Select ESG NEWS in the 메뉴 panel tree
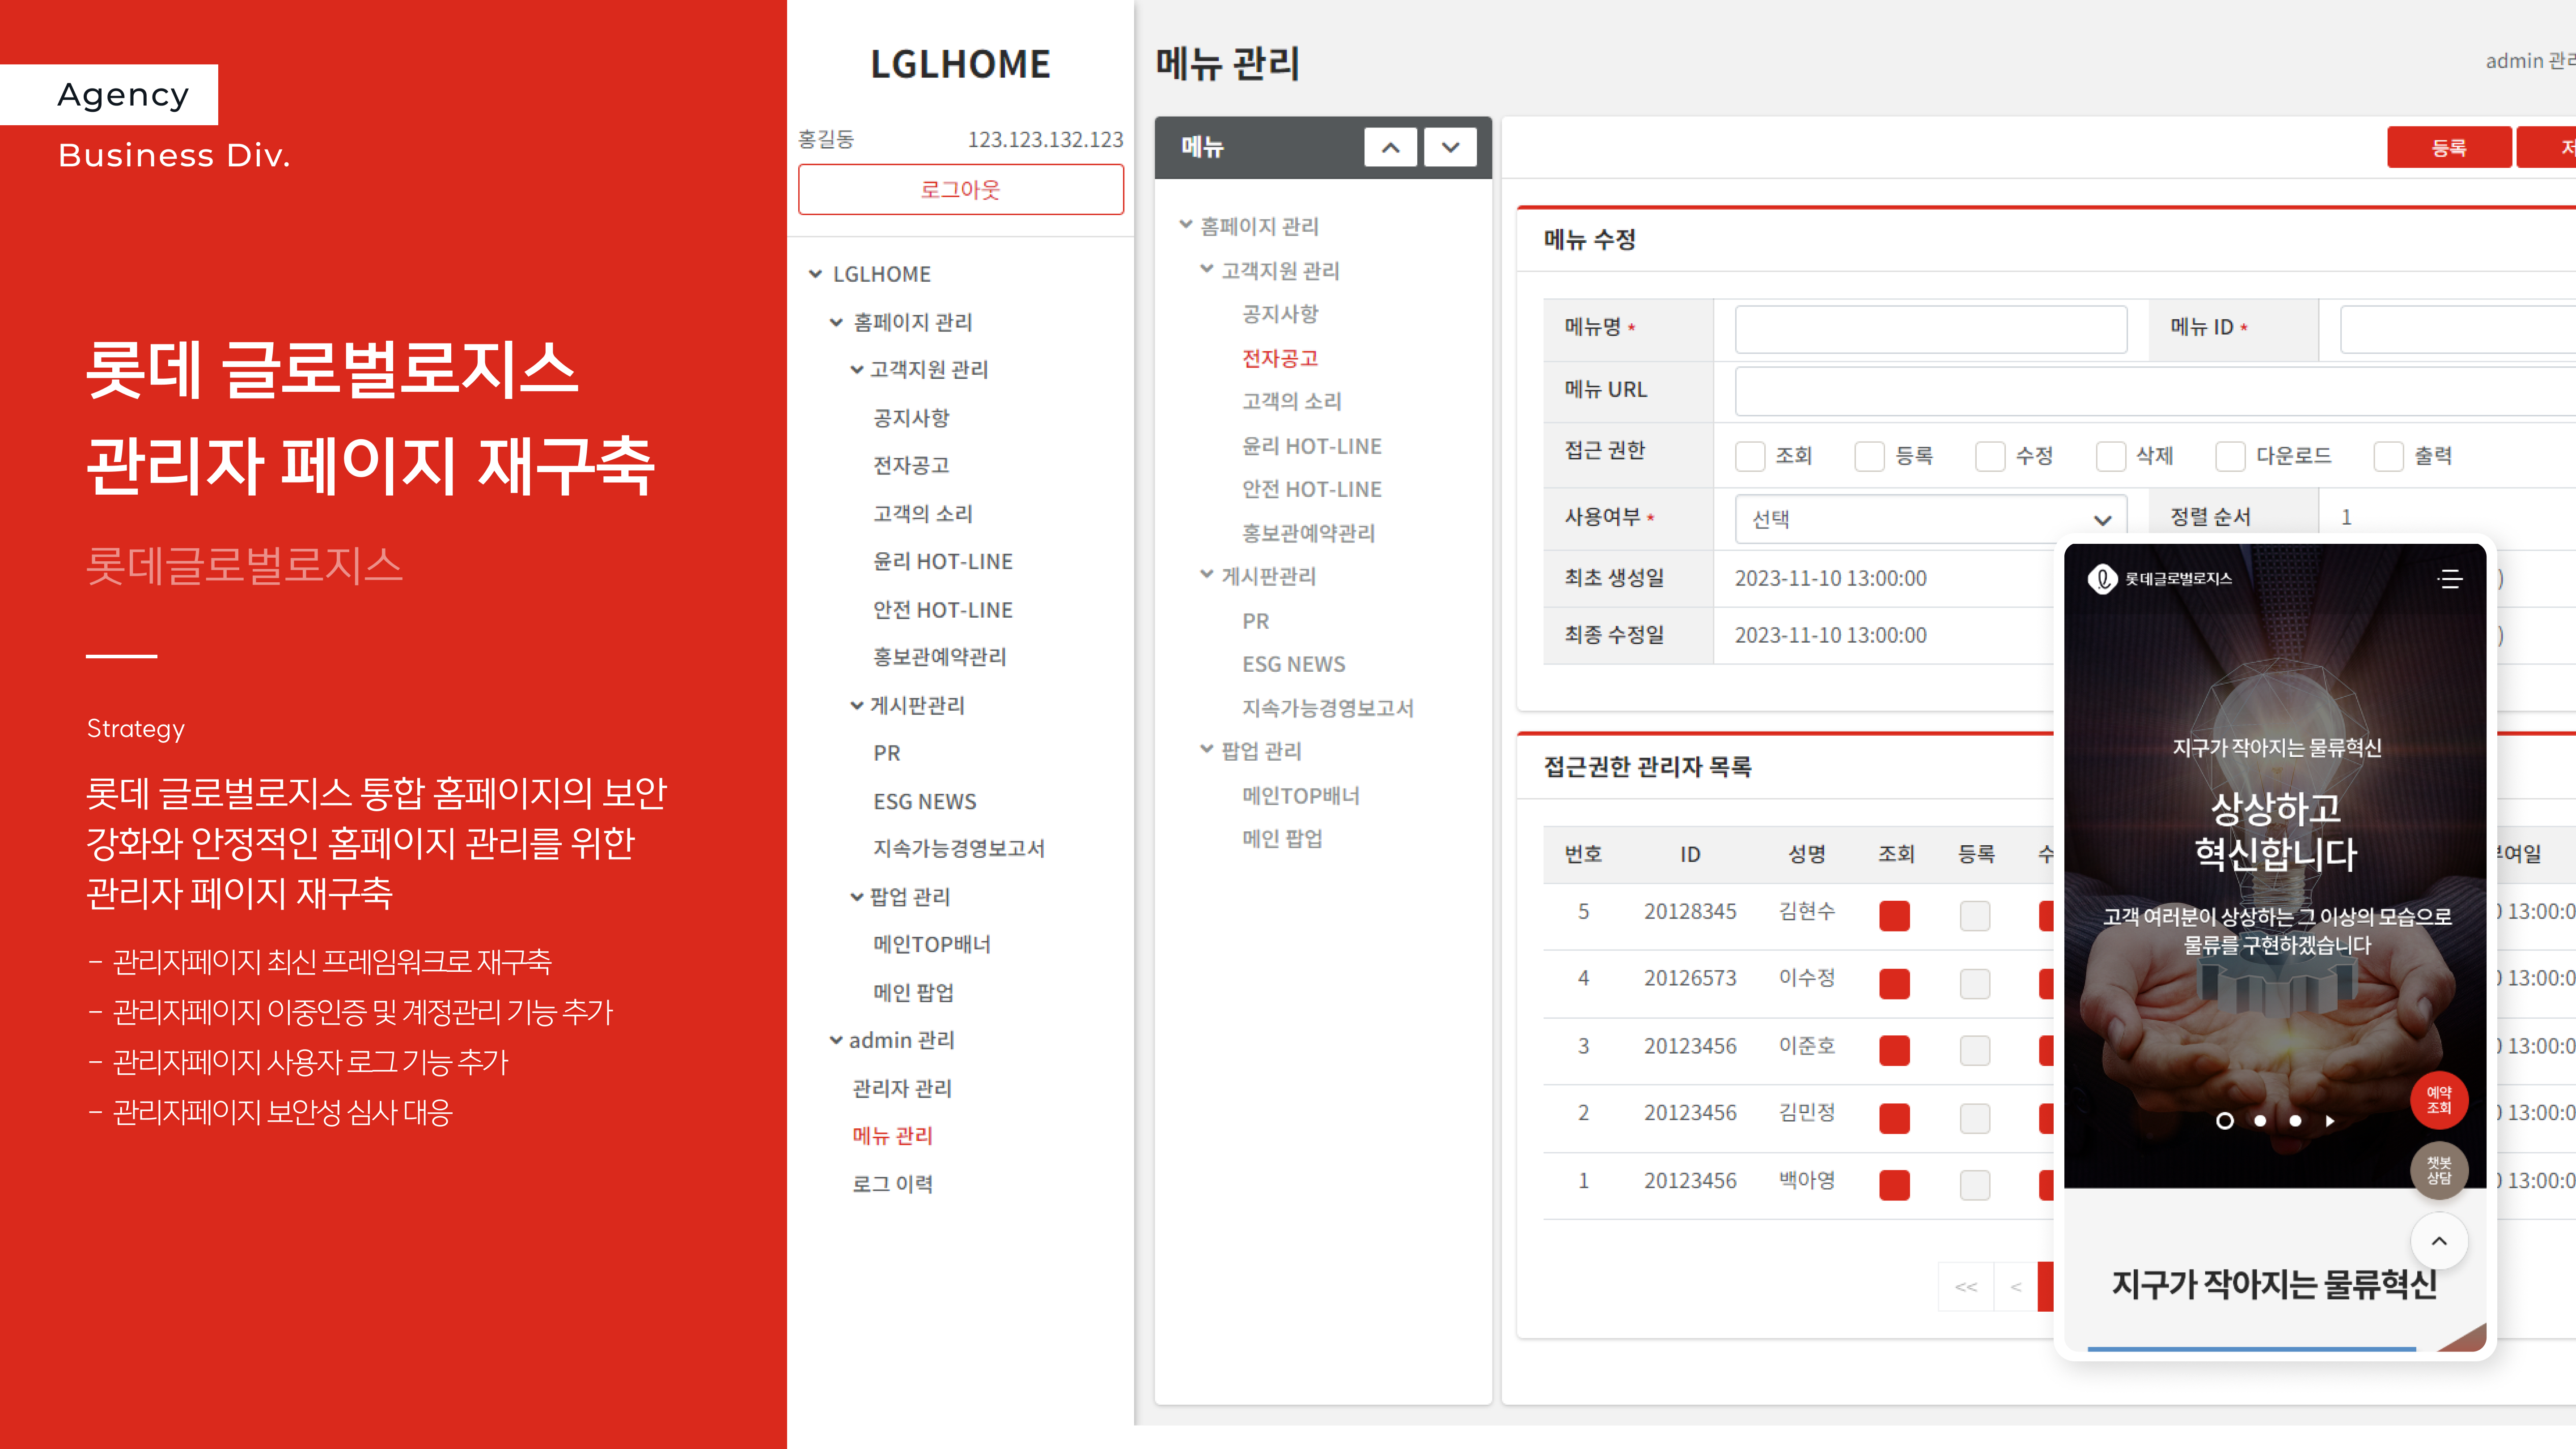Image resolution: width=2576 pixels, height=1449 pixels. (1293, 664)
